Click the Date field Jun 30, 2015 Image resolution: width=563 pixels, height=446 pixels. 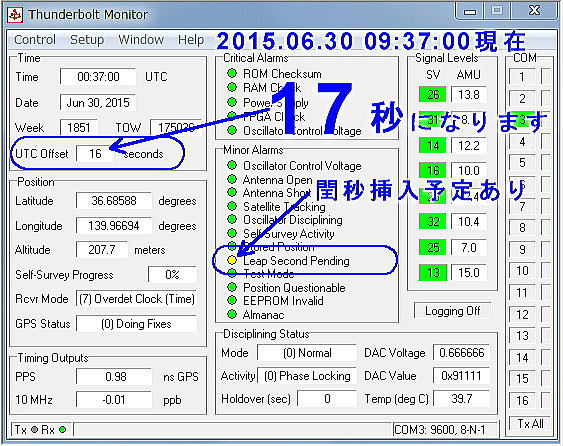tap(98, 103)
